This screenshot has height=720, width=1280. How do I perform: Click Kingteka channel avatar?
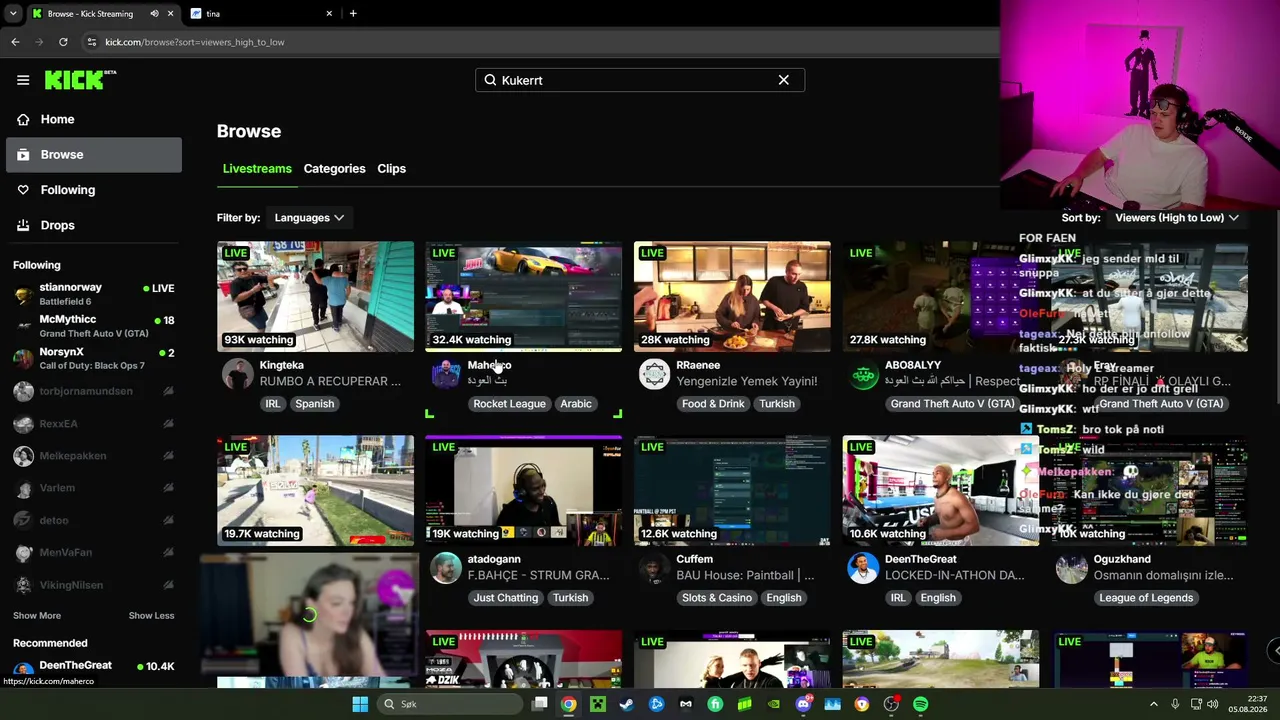point(238,374)
